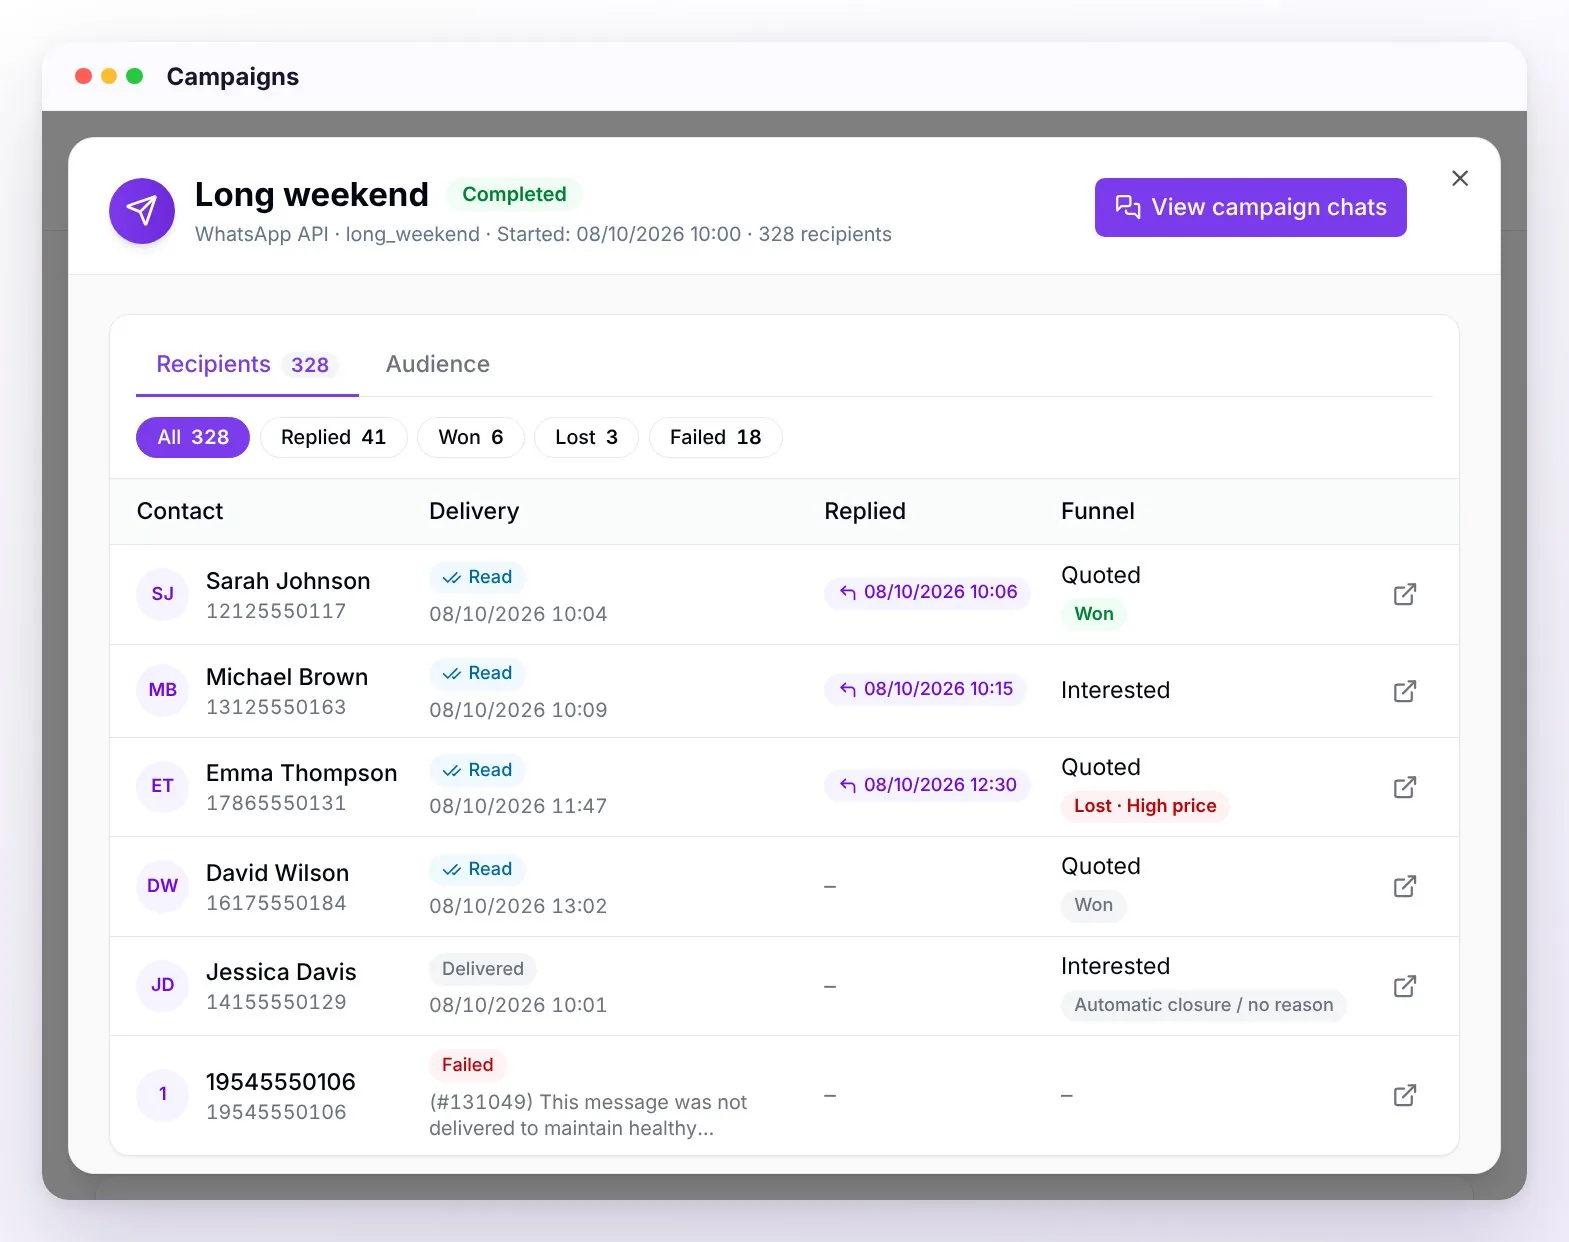Open Michael Brown's external link icon

[x=1404, y=691]
